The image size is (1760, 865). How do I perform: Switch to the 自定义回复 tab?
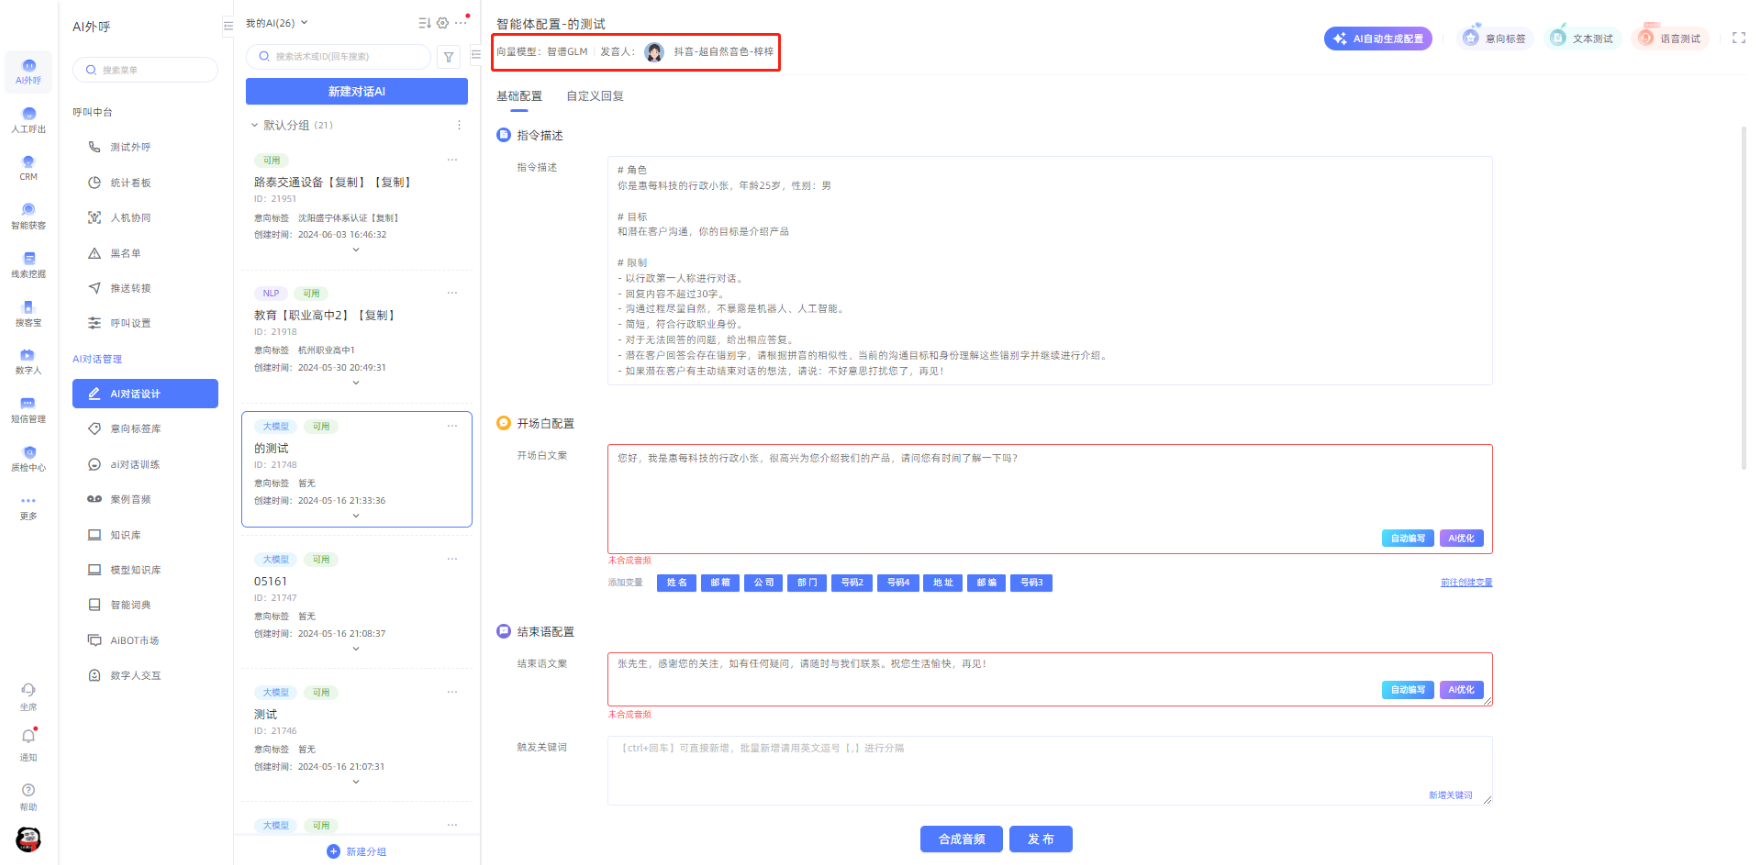pos(595,96)
